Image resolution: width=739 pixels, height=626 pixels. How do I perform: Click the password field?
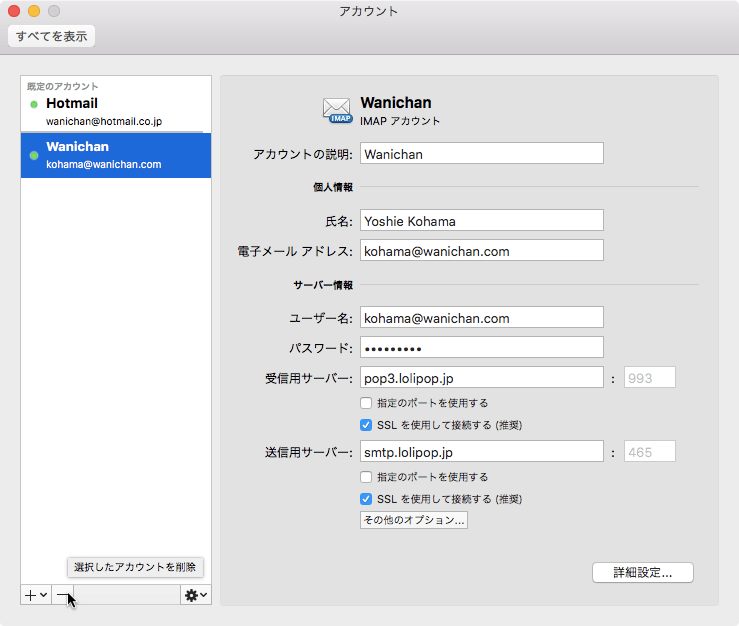click(x=481, y=348)
